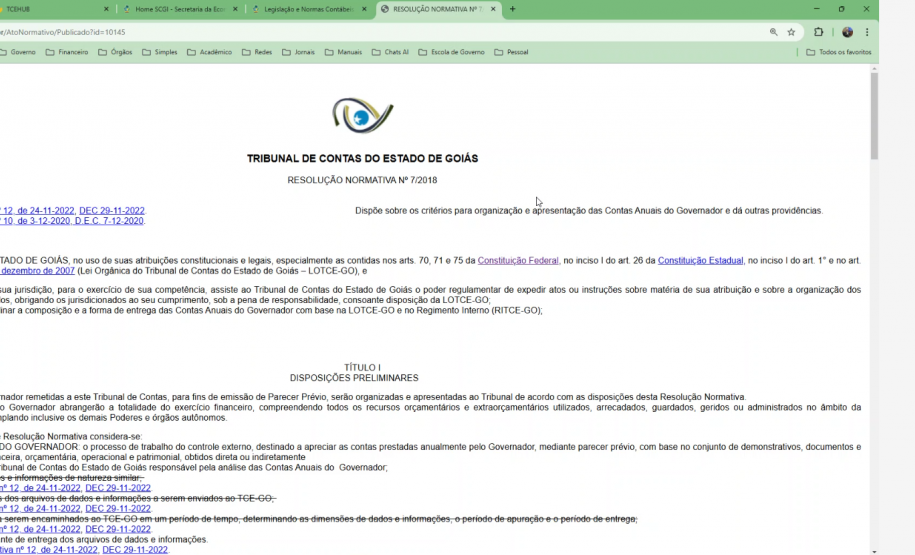Screen dimensions: 915x555
Task: Open the Órgãos bookmarks folder
Action: click(116, 52)
